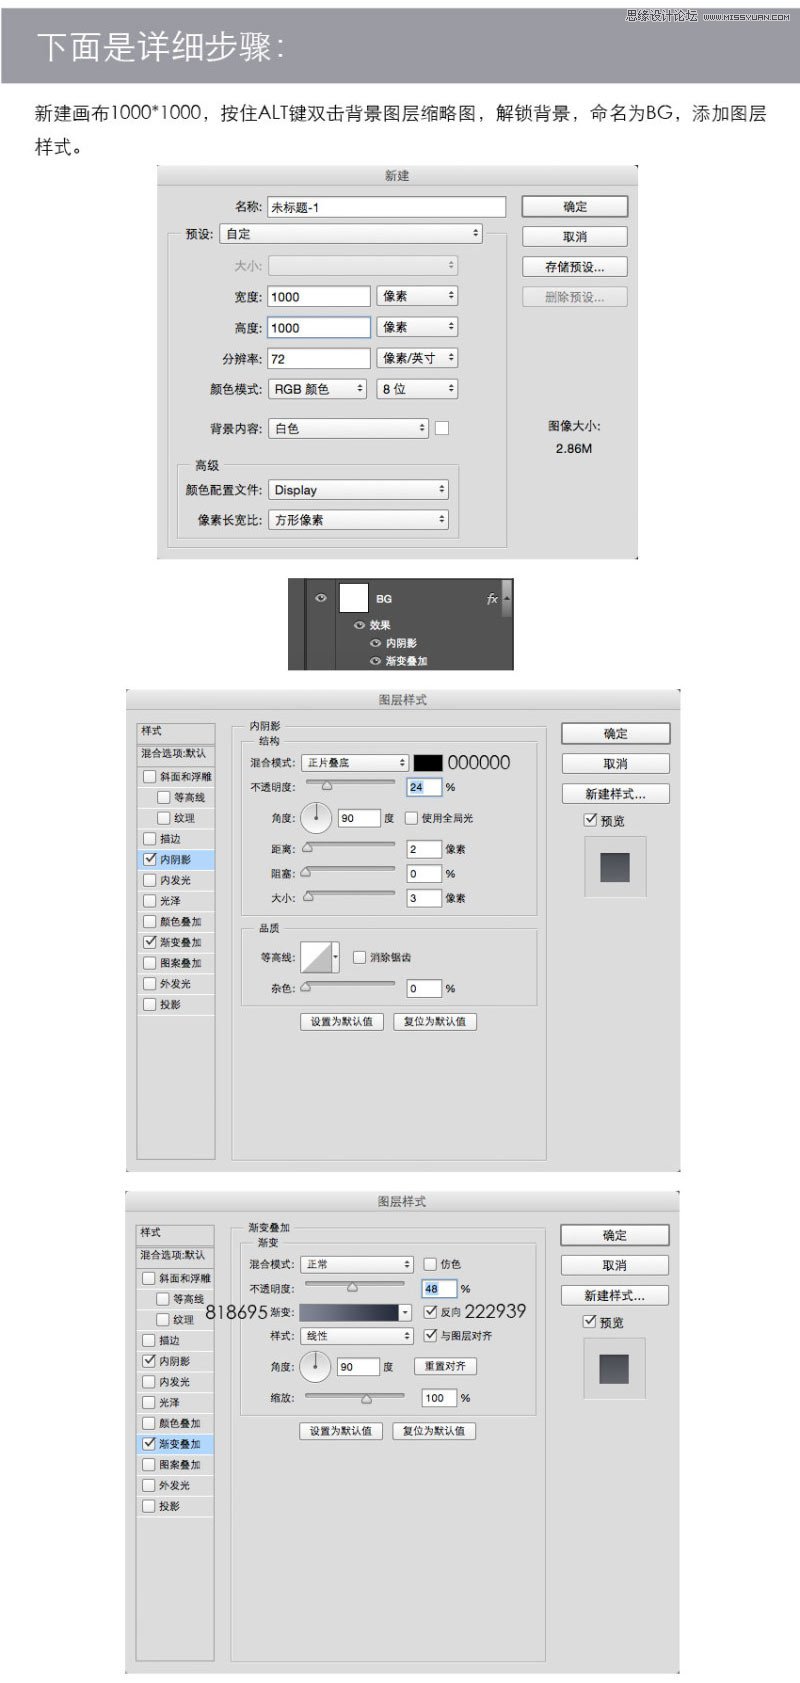Toggle eye for 渐变叠加 effect in layers panel
800x1683 pixels.
[375, 661]
